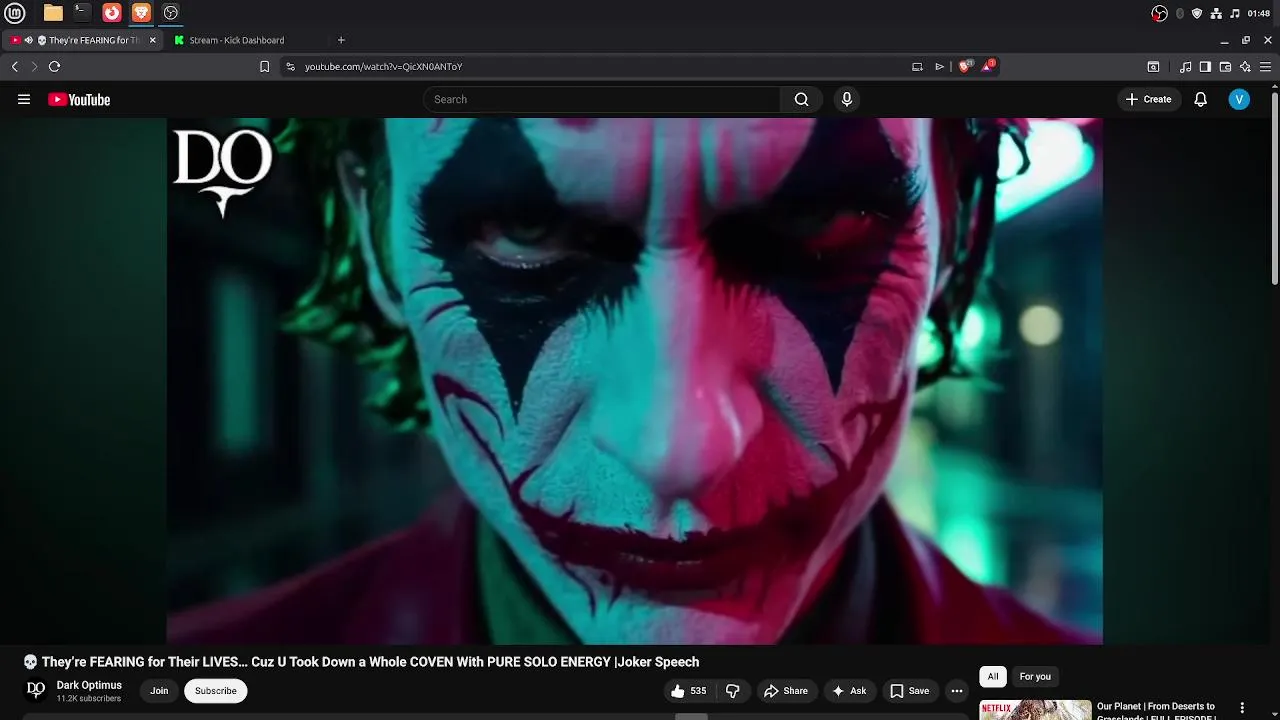Open the Brave media music note toolbar icon
This screenshot has height=720, width=1280.
pos(1185,67)
